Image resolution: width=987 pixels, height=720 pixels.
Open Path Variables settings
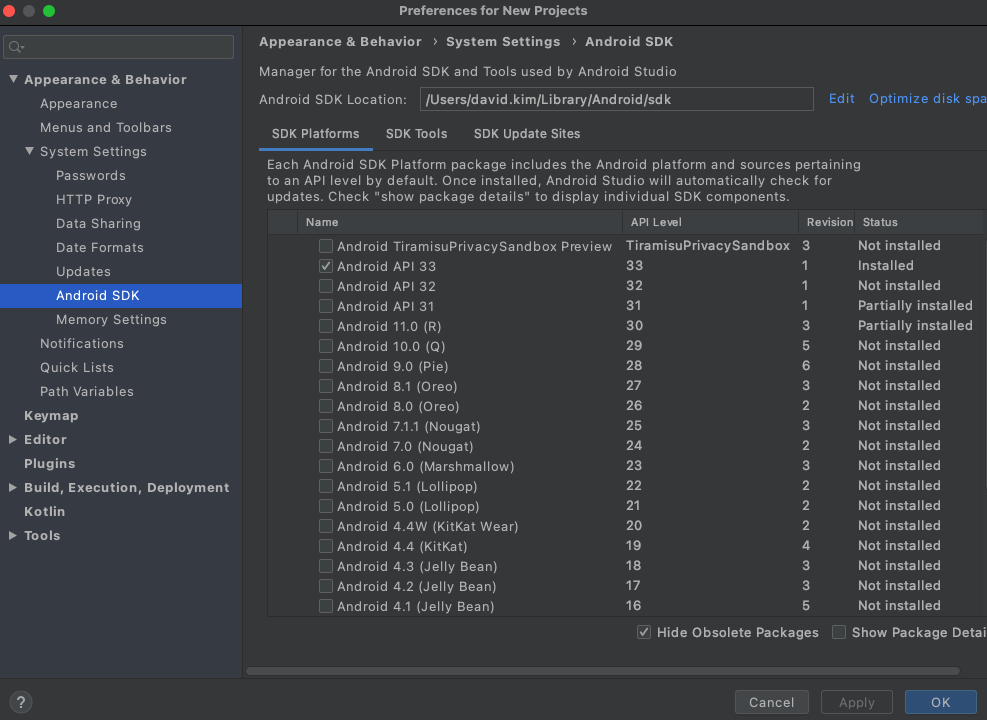[87, 391]
